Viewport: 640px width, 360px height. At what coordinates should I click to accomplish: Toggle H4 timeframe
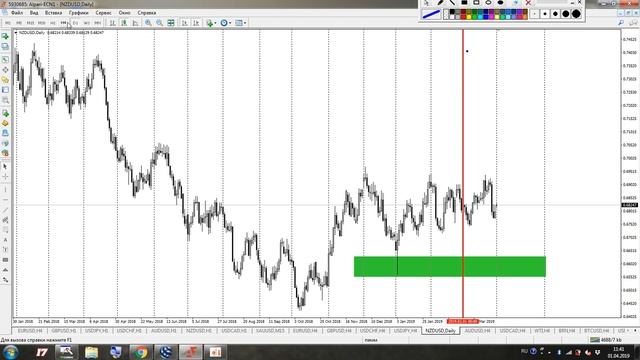64,23
